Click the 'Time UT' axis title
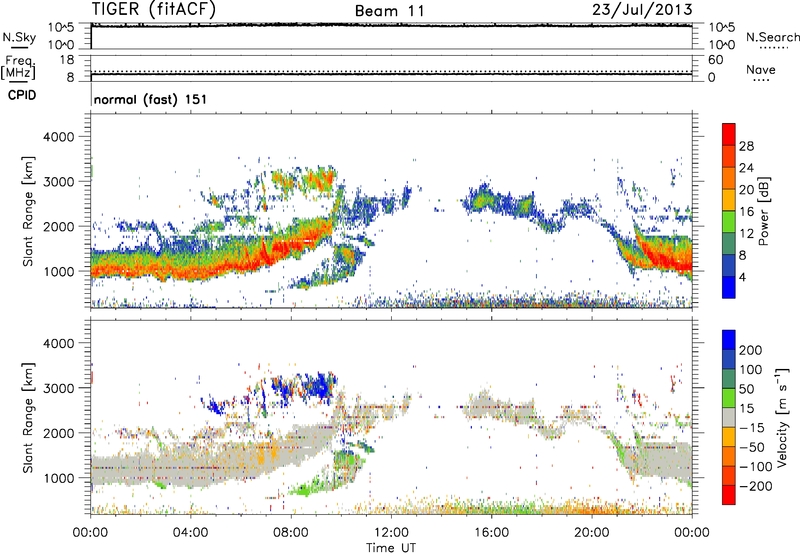Screen dimensions: 800x554 (391, 548)
